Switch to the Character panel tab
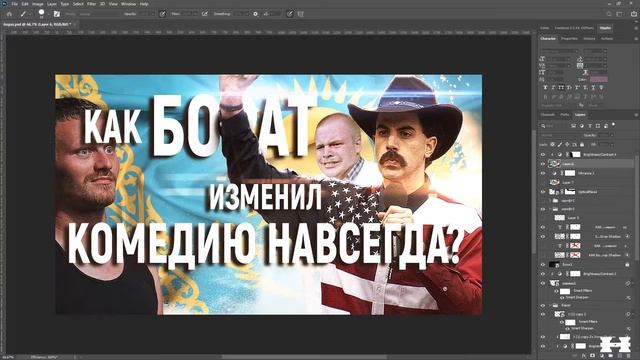 pos(548,39)
